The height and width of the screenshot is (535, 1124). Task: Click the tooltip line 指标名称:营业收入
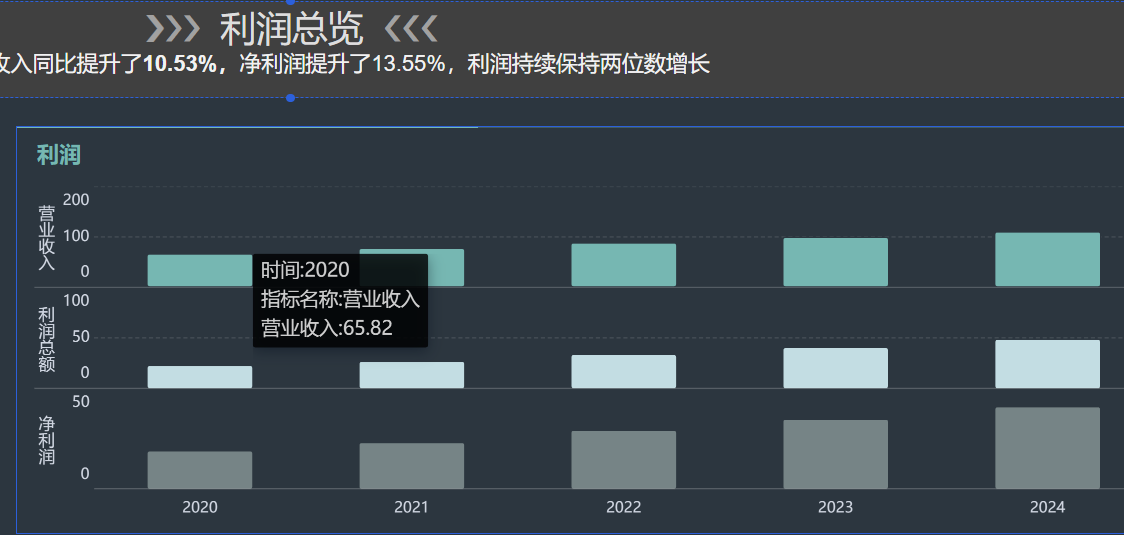coord(340,298)
